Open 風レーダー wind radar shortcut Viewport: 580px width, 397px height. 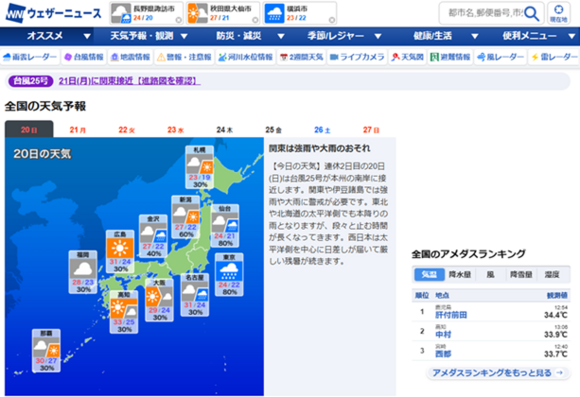point(500,57)
